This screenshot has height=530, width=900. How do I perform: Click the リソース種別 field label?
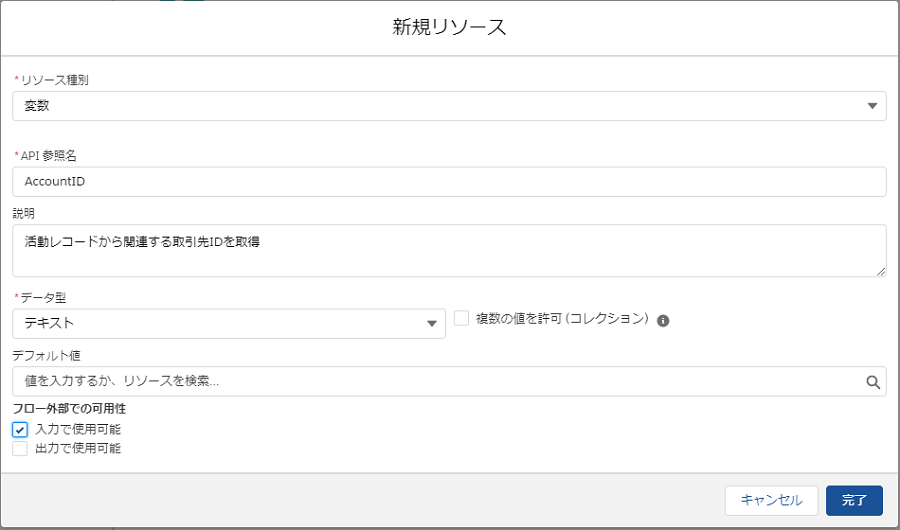(x=55, y=80)
